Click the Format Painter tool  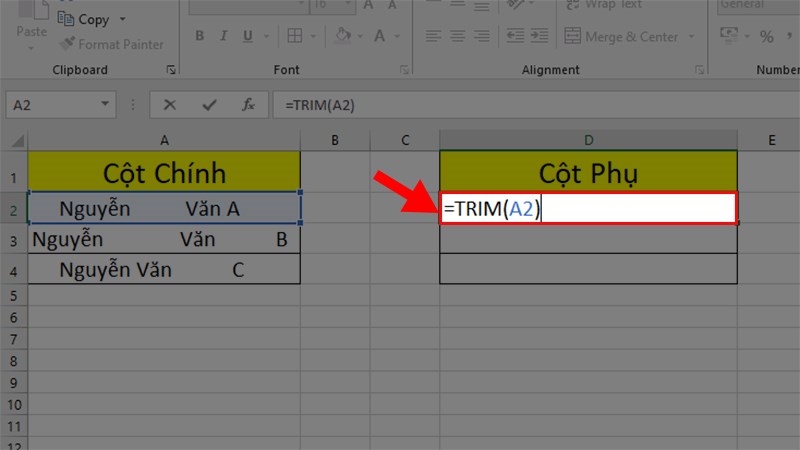[112, 44]
